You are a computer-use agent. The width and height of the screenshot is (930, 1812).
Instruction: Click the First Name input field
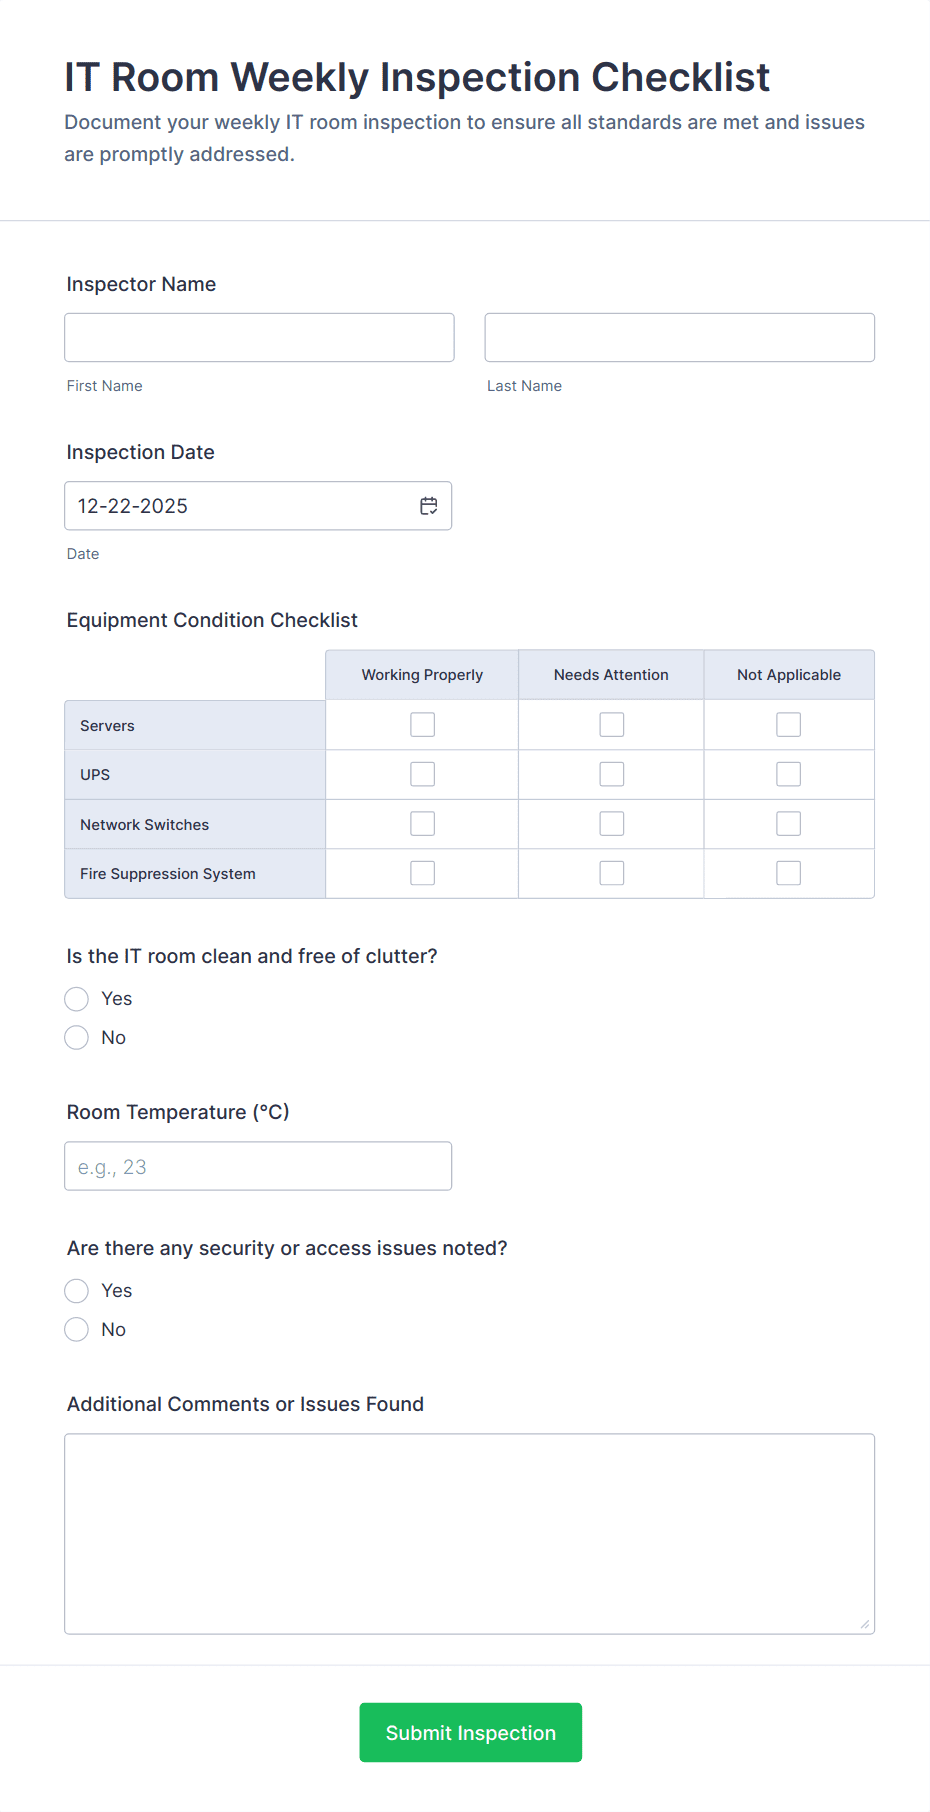point(258,337)
